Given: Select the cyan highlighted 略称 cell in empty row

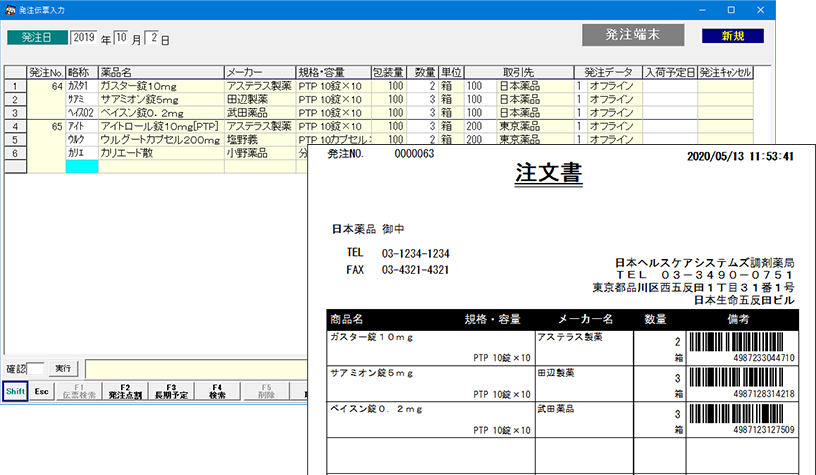Looking at the screenshot, I should click(x=82, y=166).
